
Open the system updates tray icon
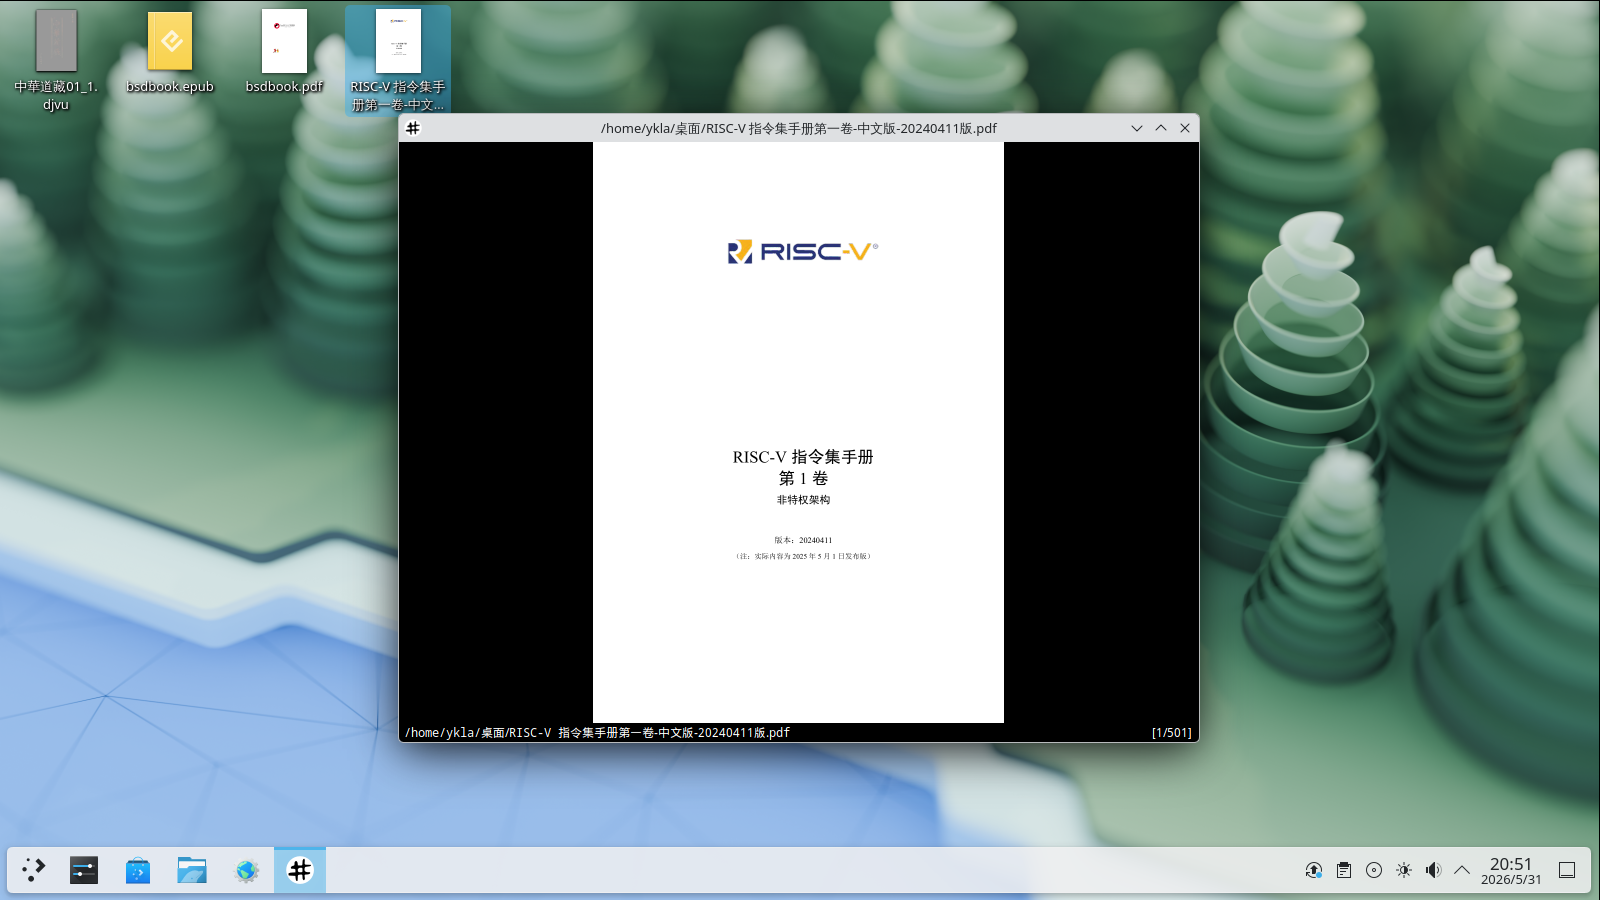1314,870
